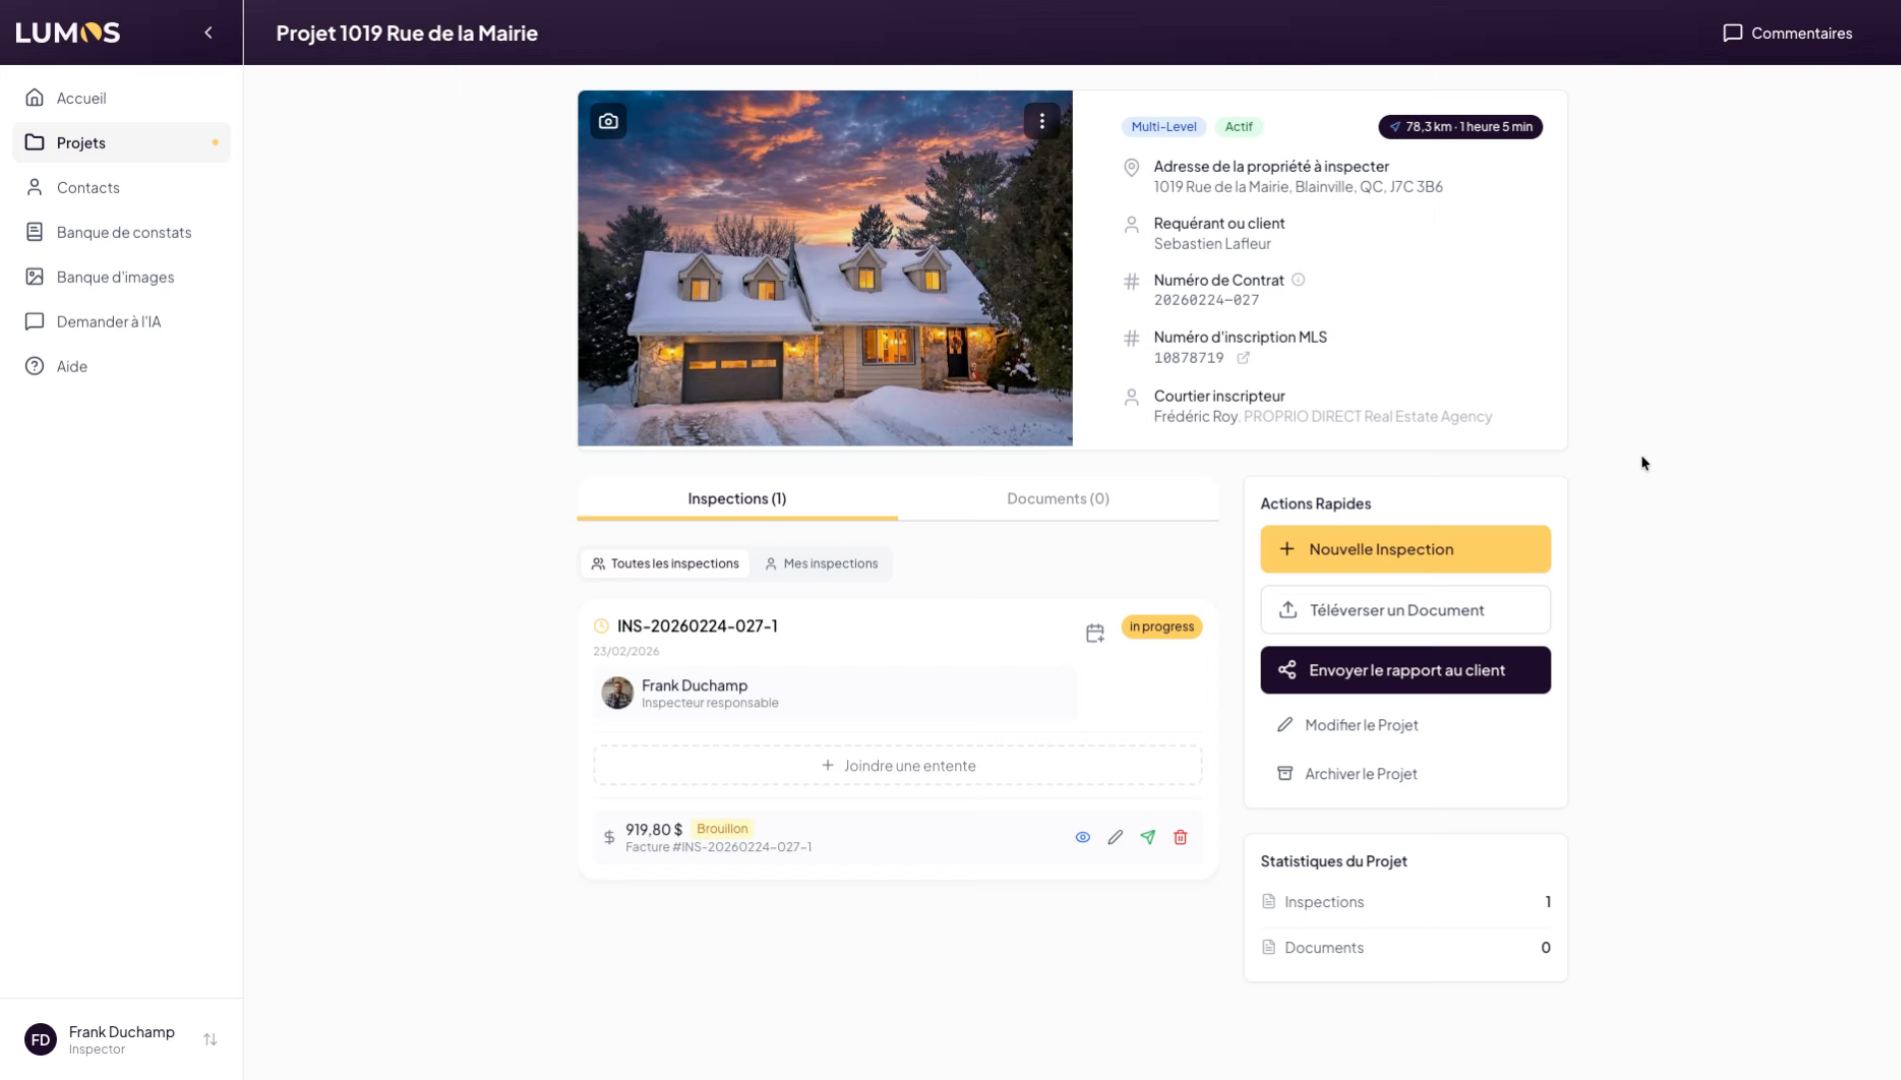Open the MLS listing external link icon

coord(1243,358)
